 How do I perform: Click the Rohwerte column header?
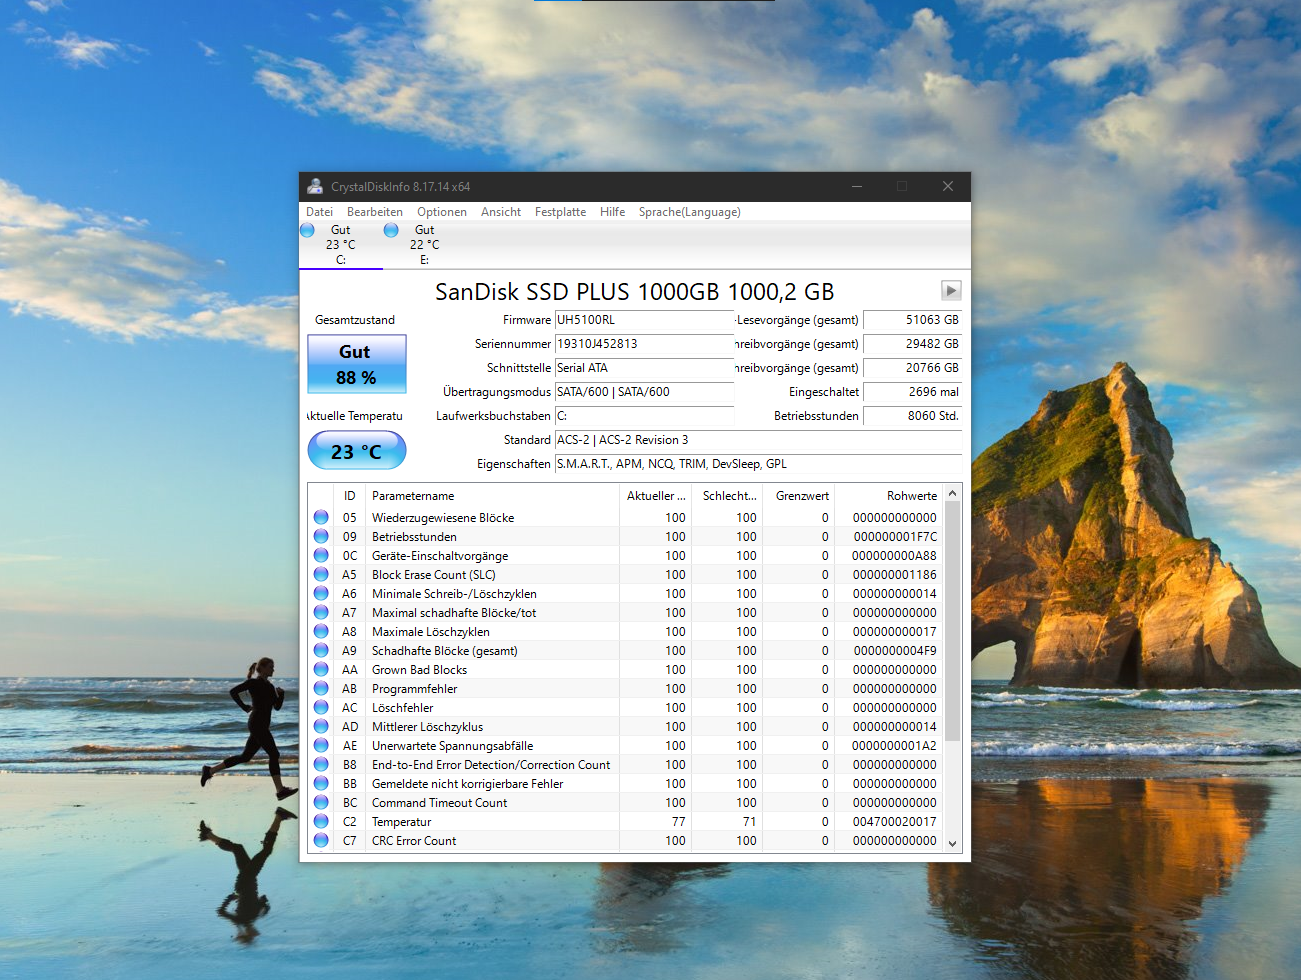(x=889, y=496)
